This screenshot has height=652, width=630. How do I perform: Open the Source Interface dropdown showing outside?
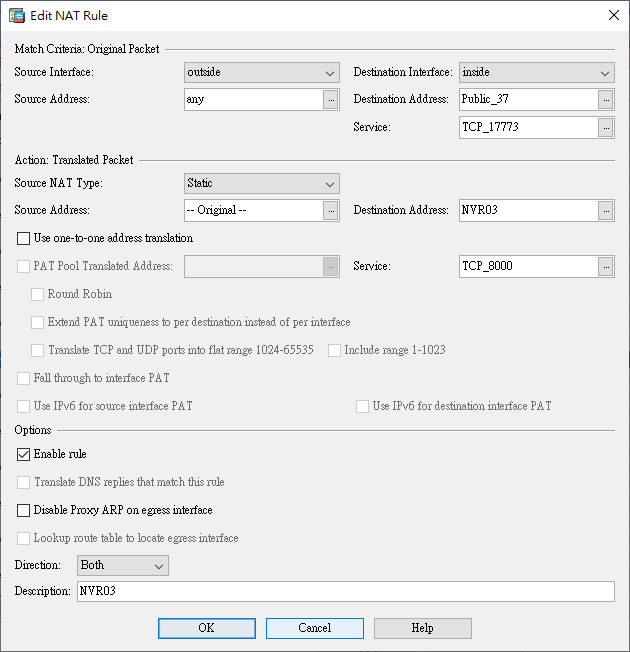tap(262, 73)
